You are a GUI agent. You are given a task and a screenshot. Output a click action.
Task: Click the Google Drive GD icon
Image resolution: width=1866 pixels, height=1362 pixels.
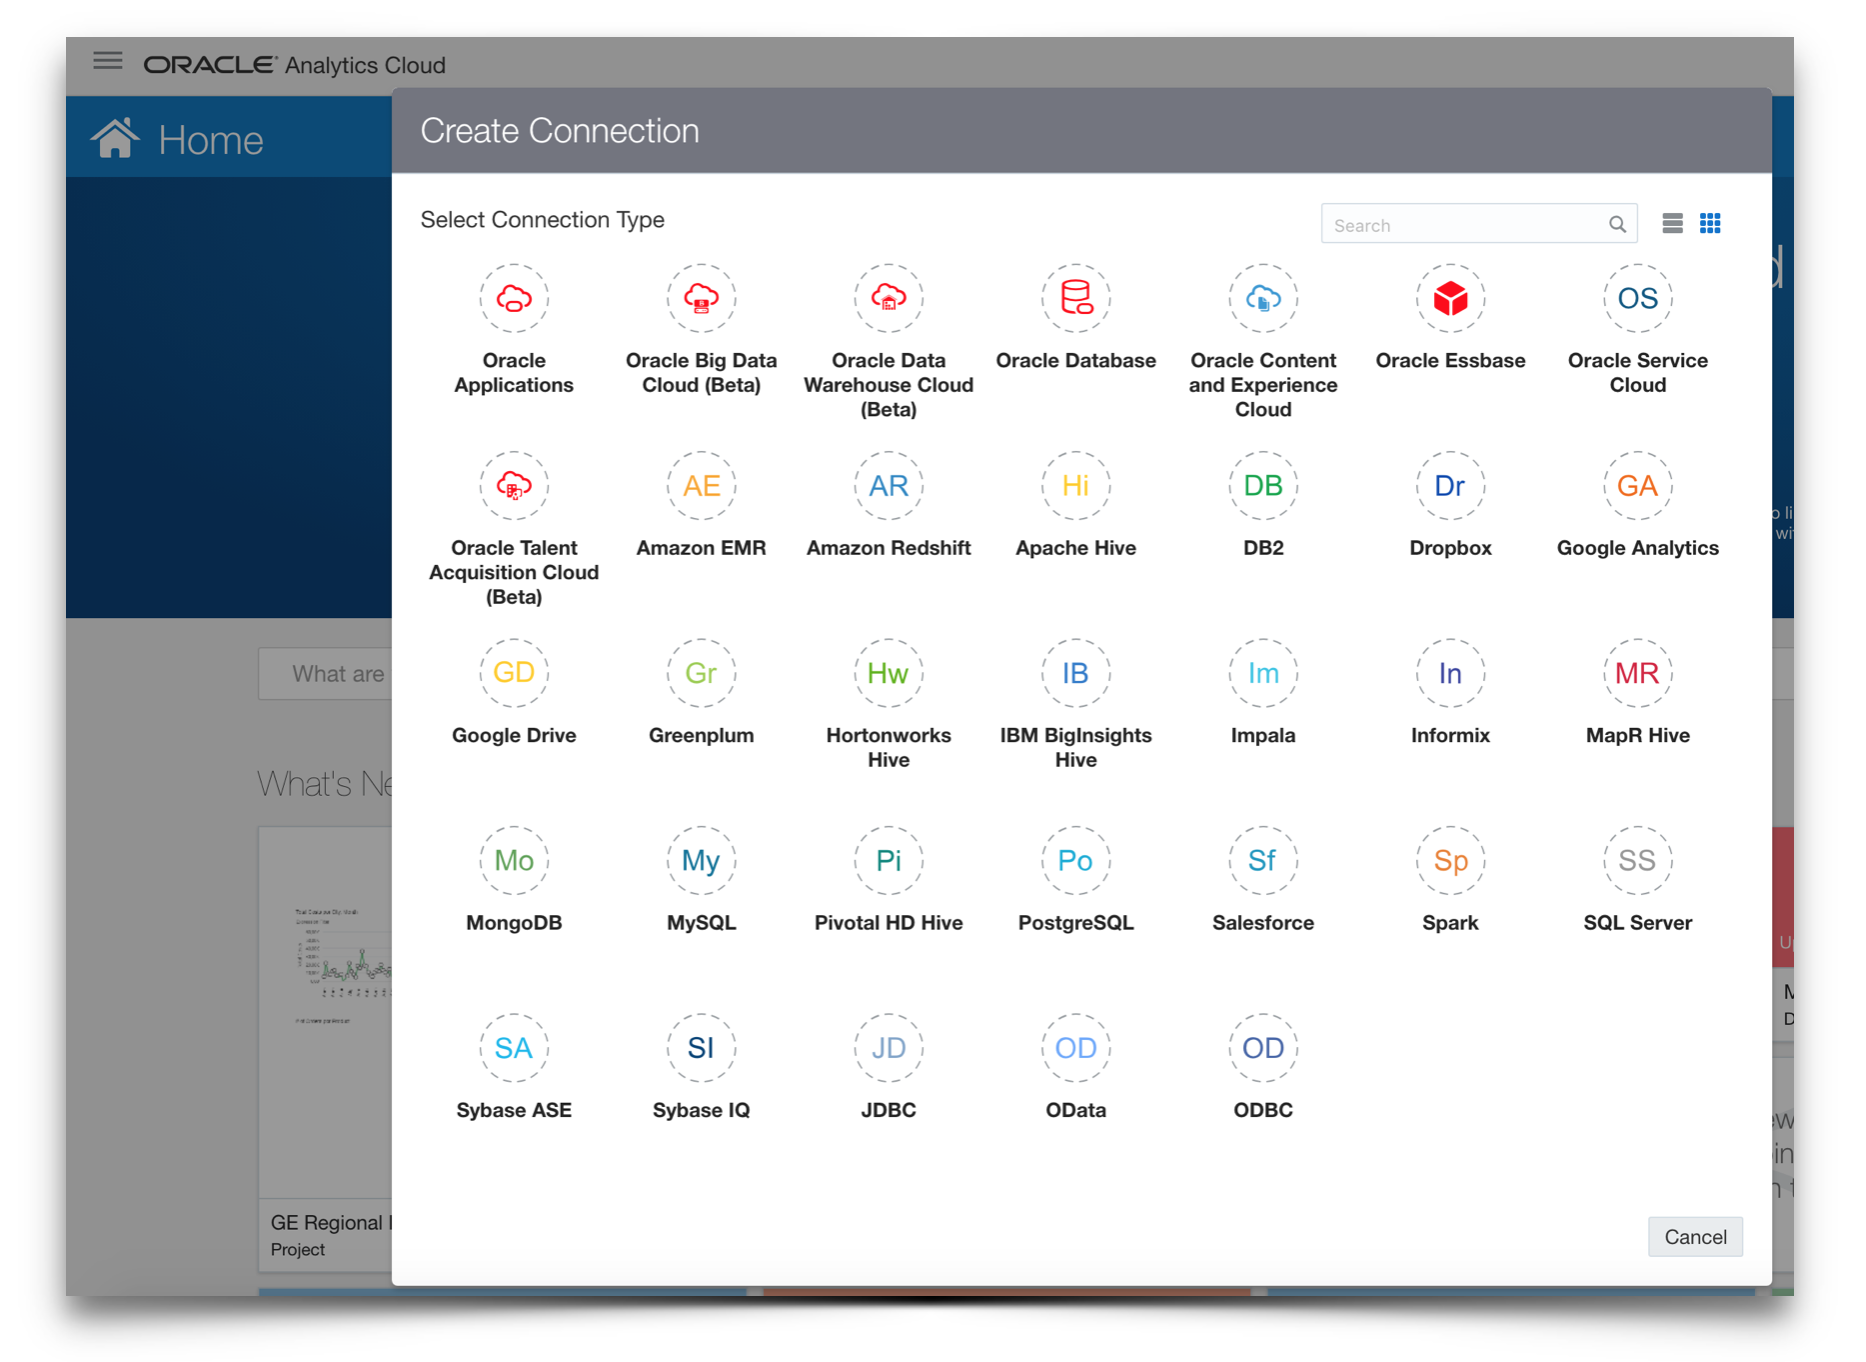tap(514, 673)
